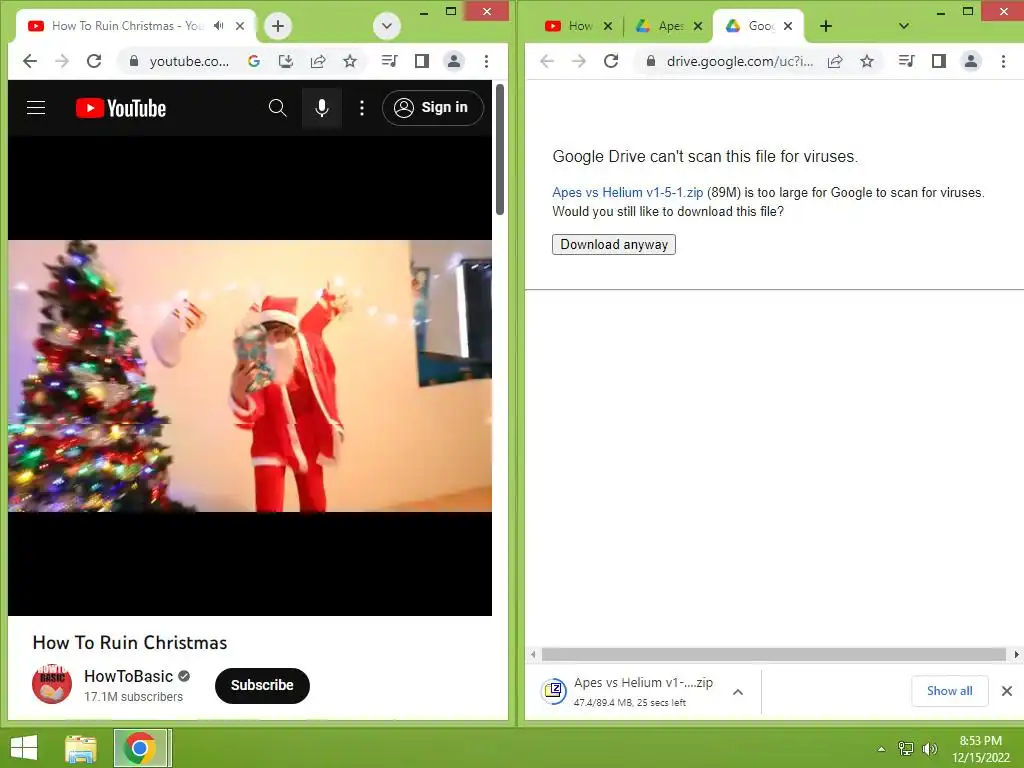This screenshot has height=768, width=1024.
Task: Click the youtube.com address bar
Action: (x=189, y=61)
